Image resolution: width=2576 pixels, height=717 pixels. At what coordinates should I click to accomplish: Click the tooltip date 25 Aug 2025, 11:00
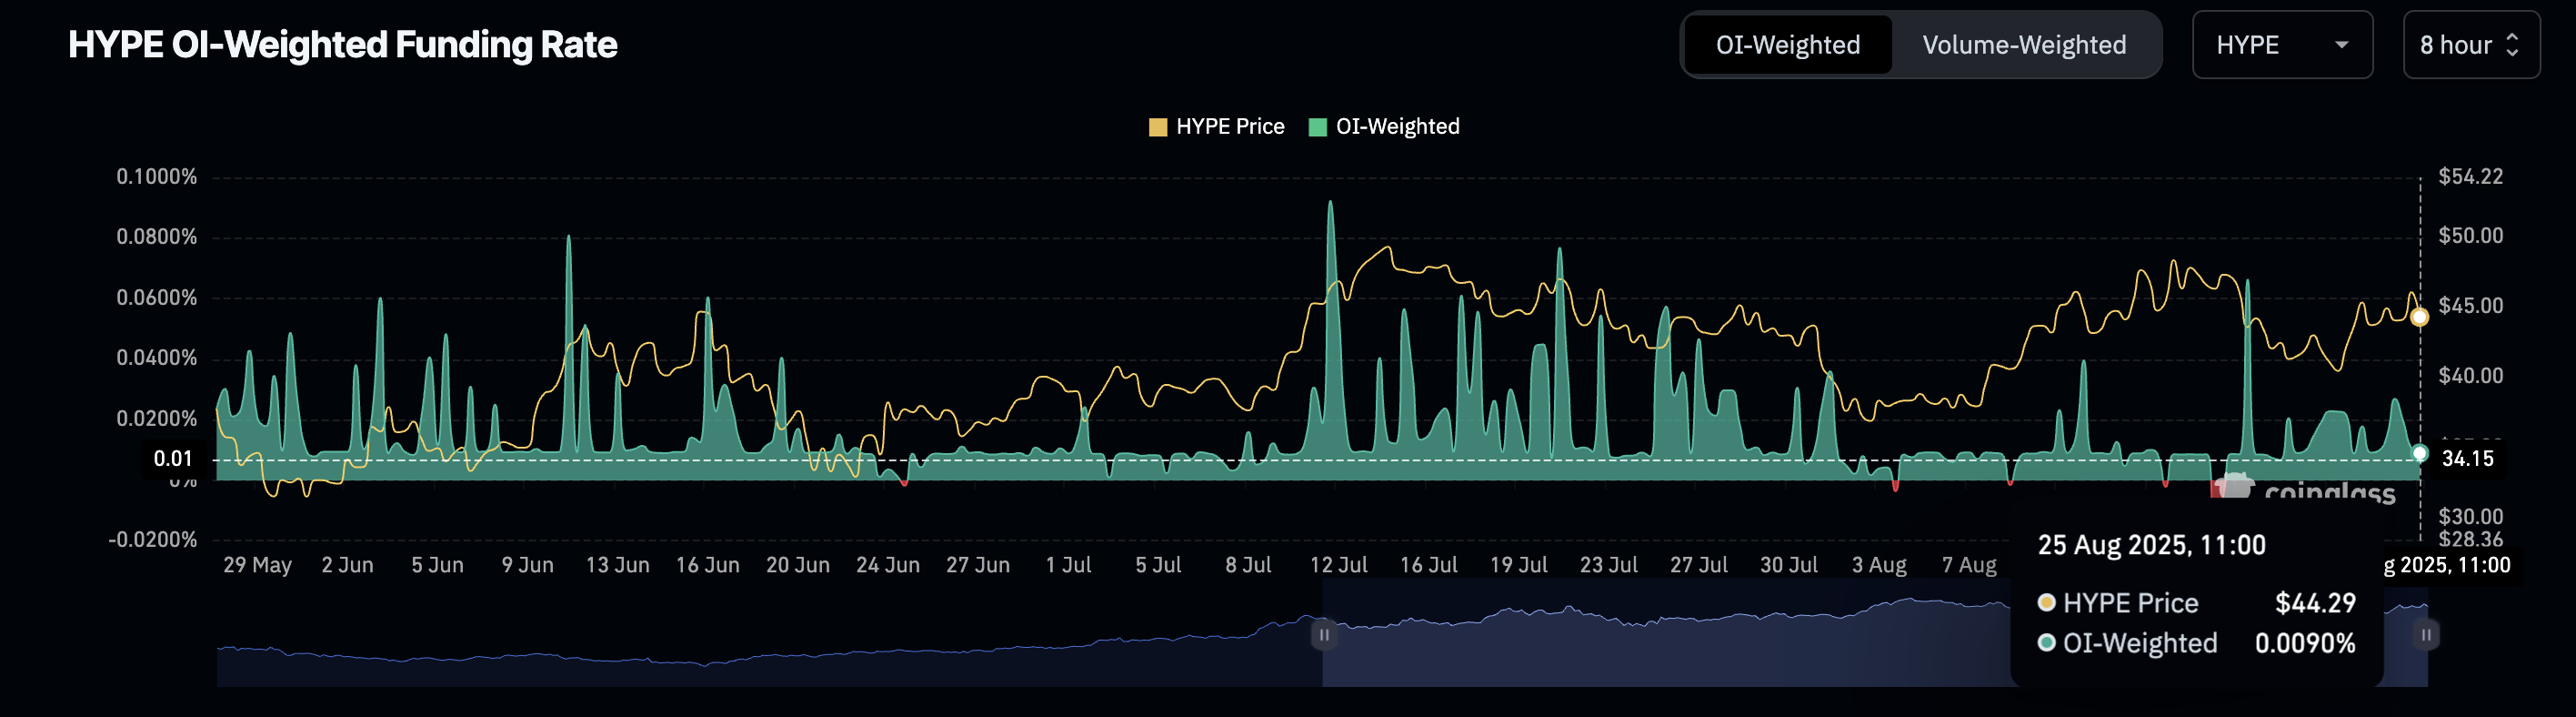tap(2152, 545)
